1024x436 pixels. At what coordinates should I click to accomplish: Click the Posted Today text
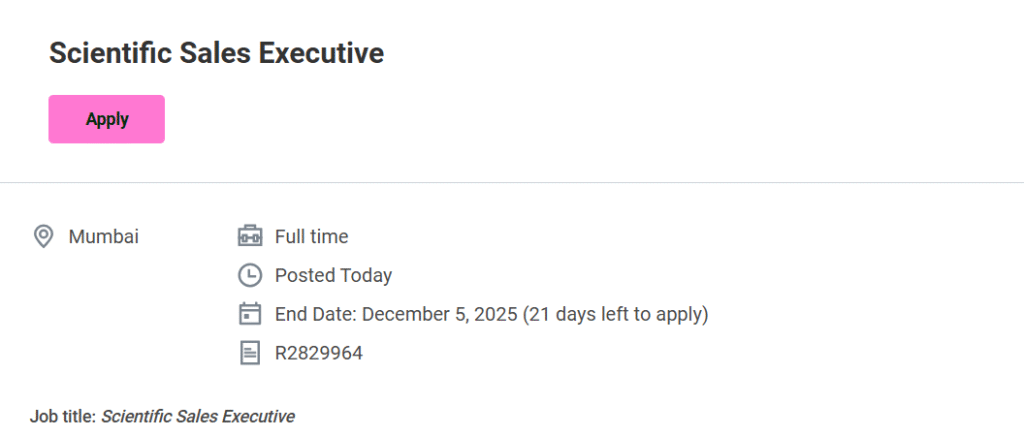333,275
